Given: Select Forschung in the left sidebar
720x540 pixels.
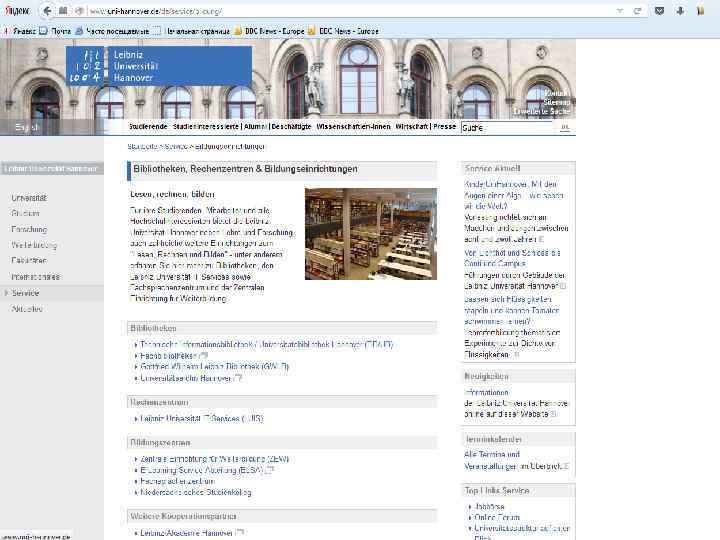Looking at the screenshot, I should coord(29,229).
